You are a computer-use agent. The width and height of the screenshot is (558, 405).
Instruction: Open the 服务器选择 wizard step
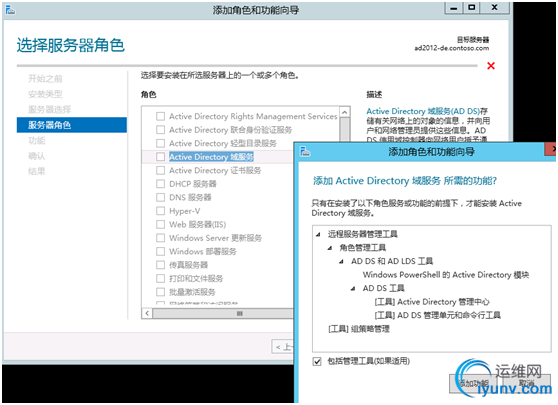pos(49,109)
